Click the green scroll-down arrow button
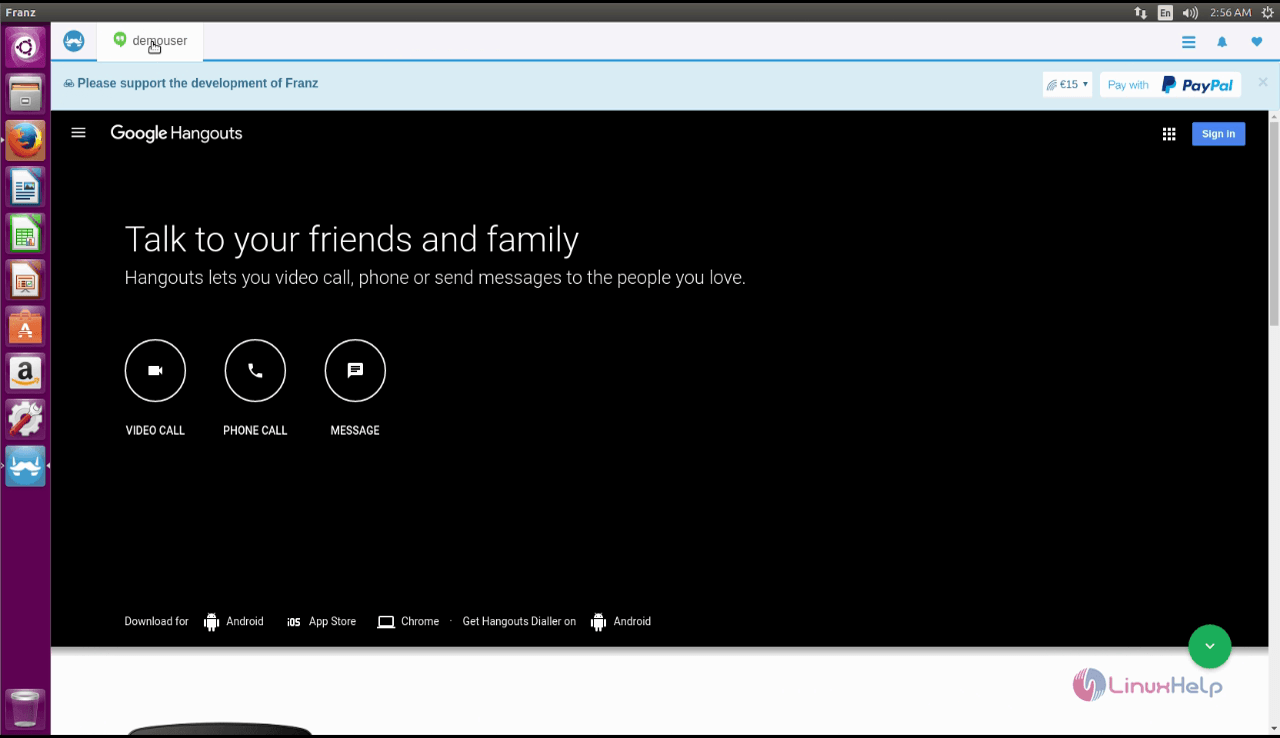Screen dimensions: 1280x738 click(1209, 646)
